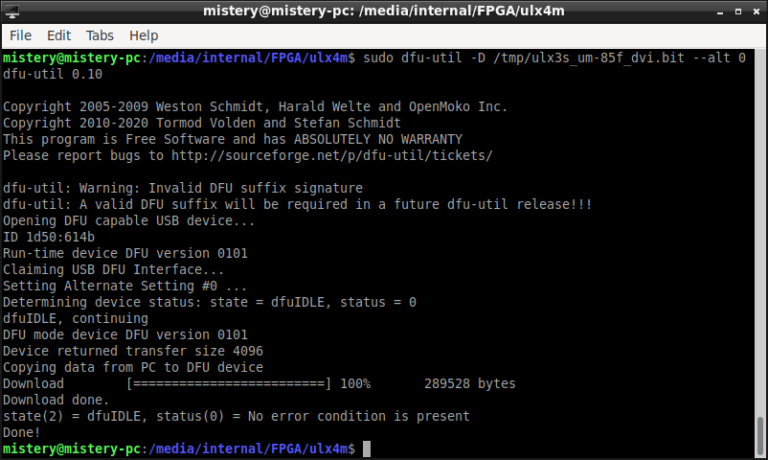Click the cursor block at the last prompt
Image resolution: width=768 pixels, height=460 pixels.
click(367, 449)
